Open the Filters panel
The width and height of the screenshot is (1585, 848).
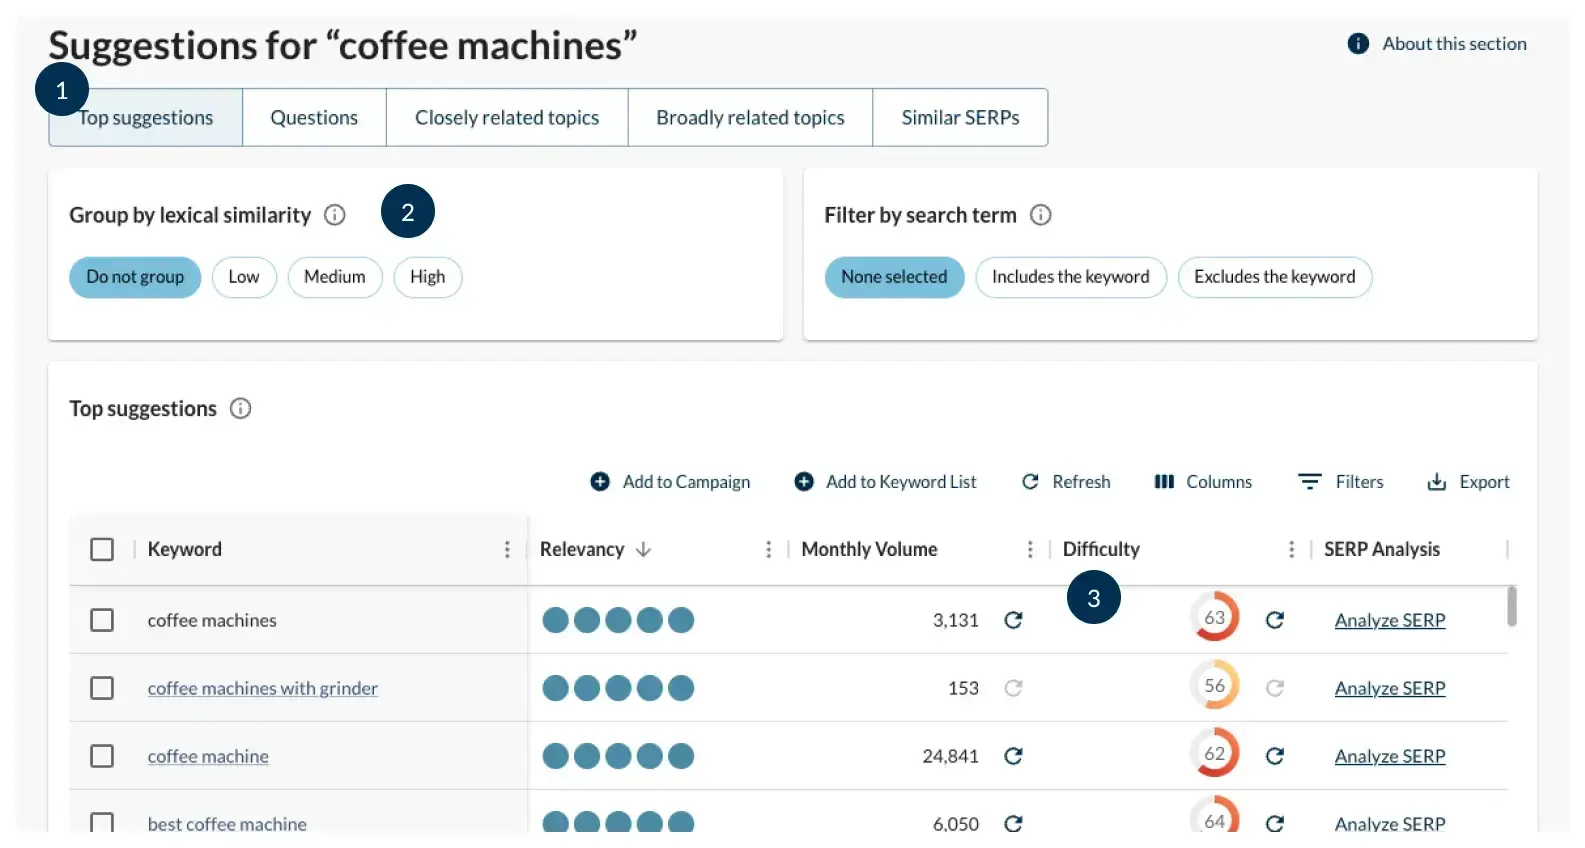point(1341,482)
